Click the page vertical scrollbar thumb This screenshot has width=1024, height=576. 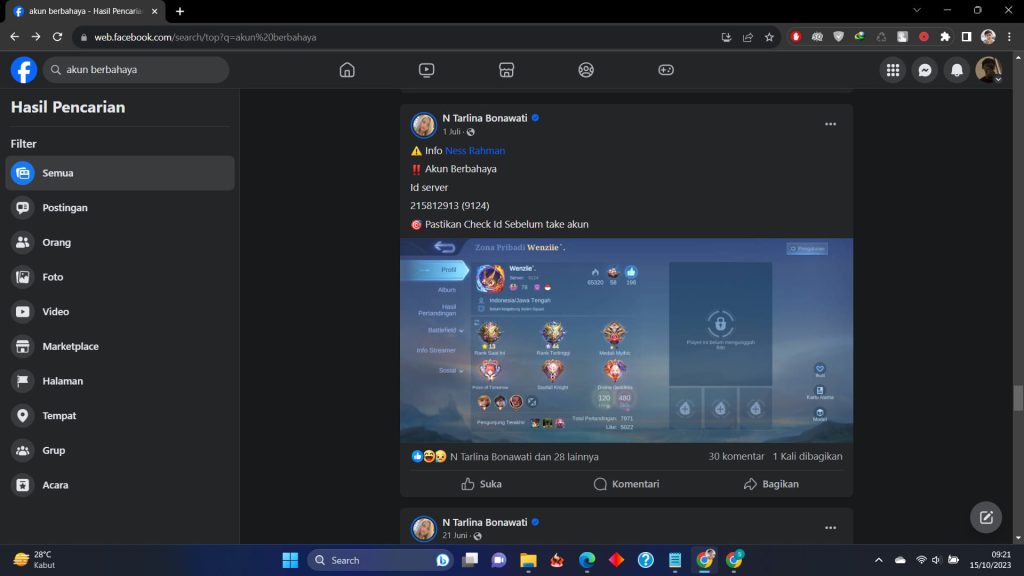click(1017, 398)
